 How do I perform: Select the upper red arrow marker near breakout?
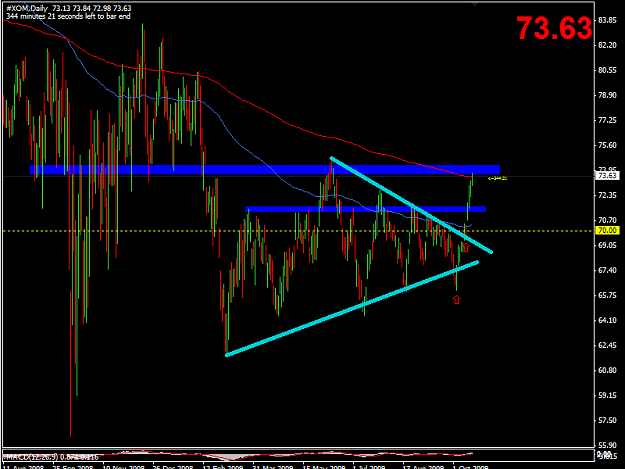click(x=465, y=247)
